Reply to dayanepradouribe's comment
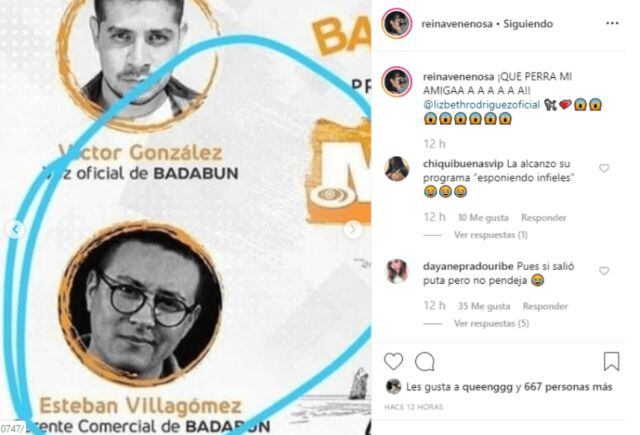Viewport: 640px width, 435px height. point(545,306)
